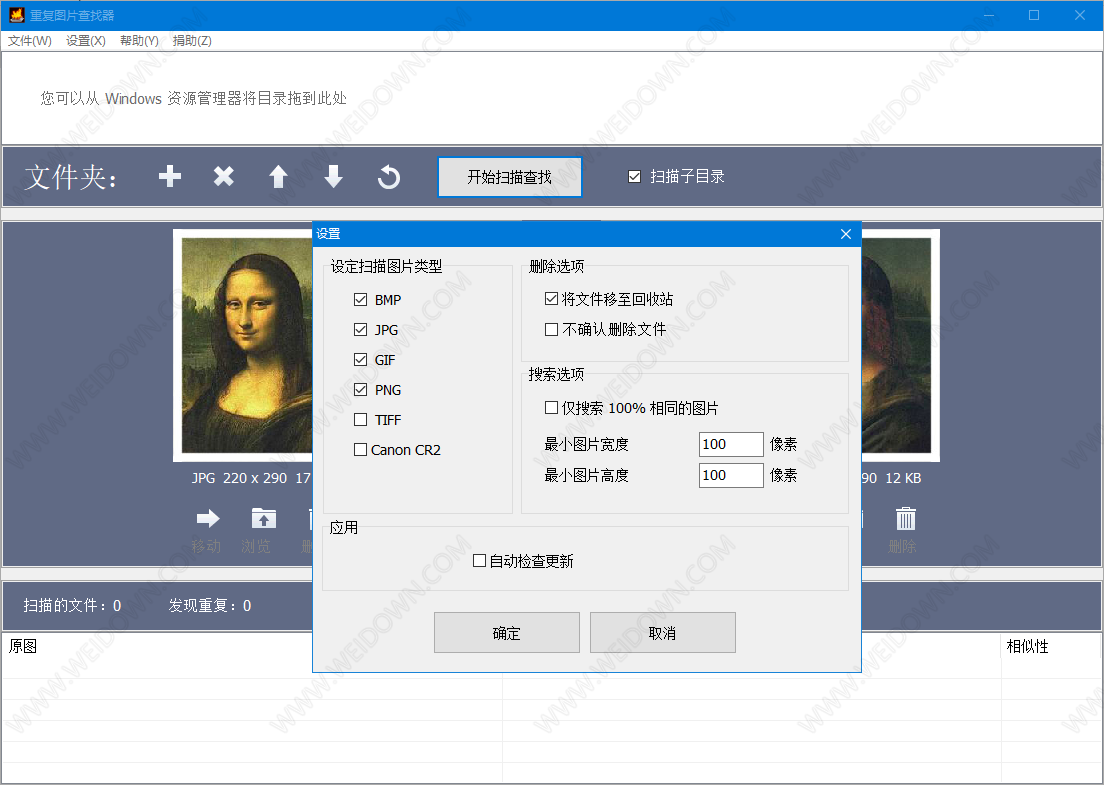Viewport: 1104px width, 785px height.
Task: Click the 发现重复：0 status text
Action: (x=210, y=605)
